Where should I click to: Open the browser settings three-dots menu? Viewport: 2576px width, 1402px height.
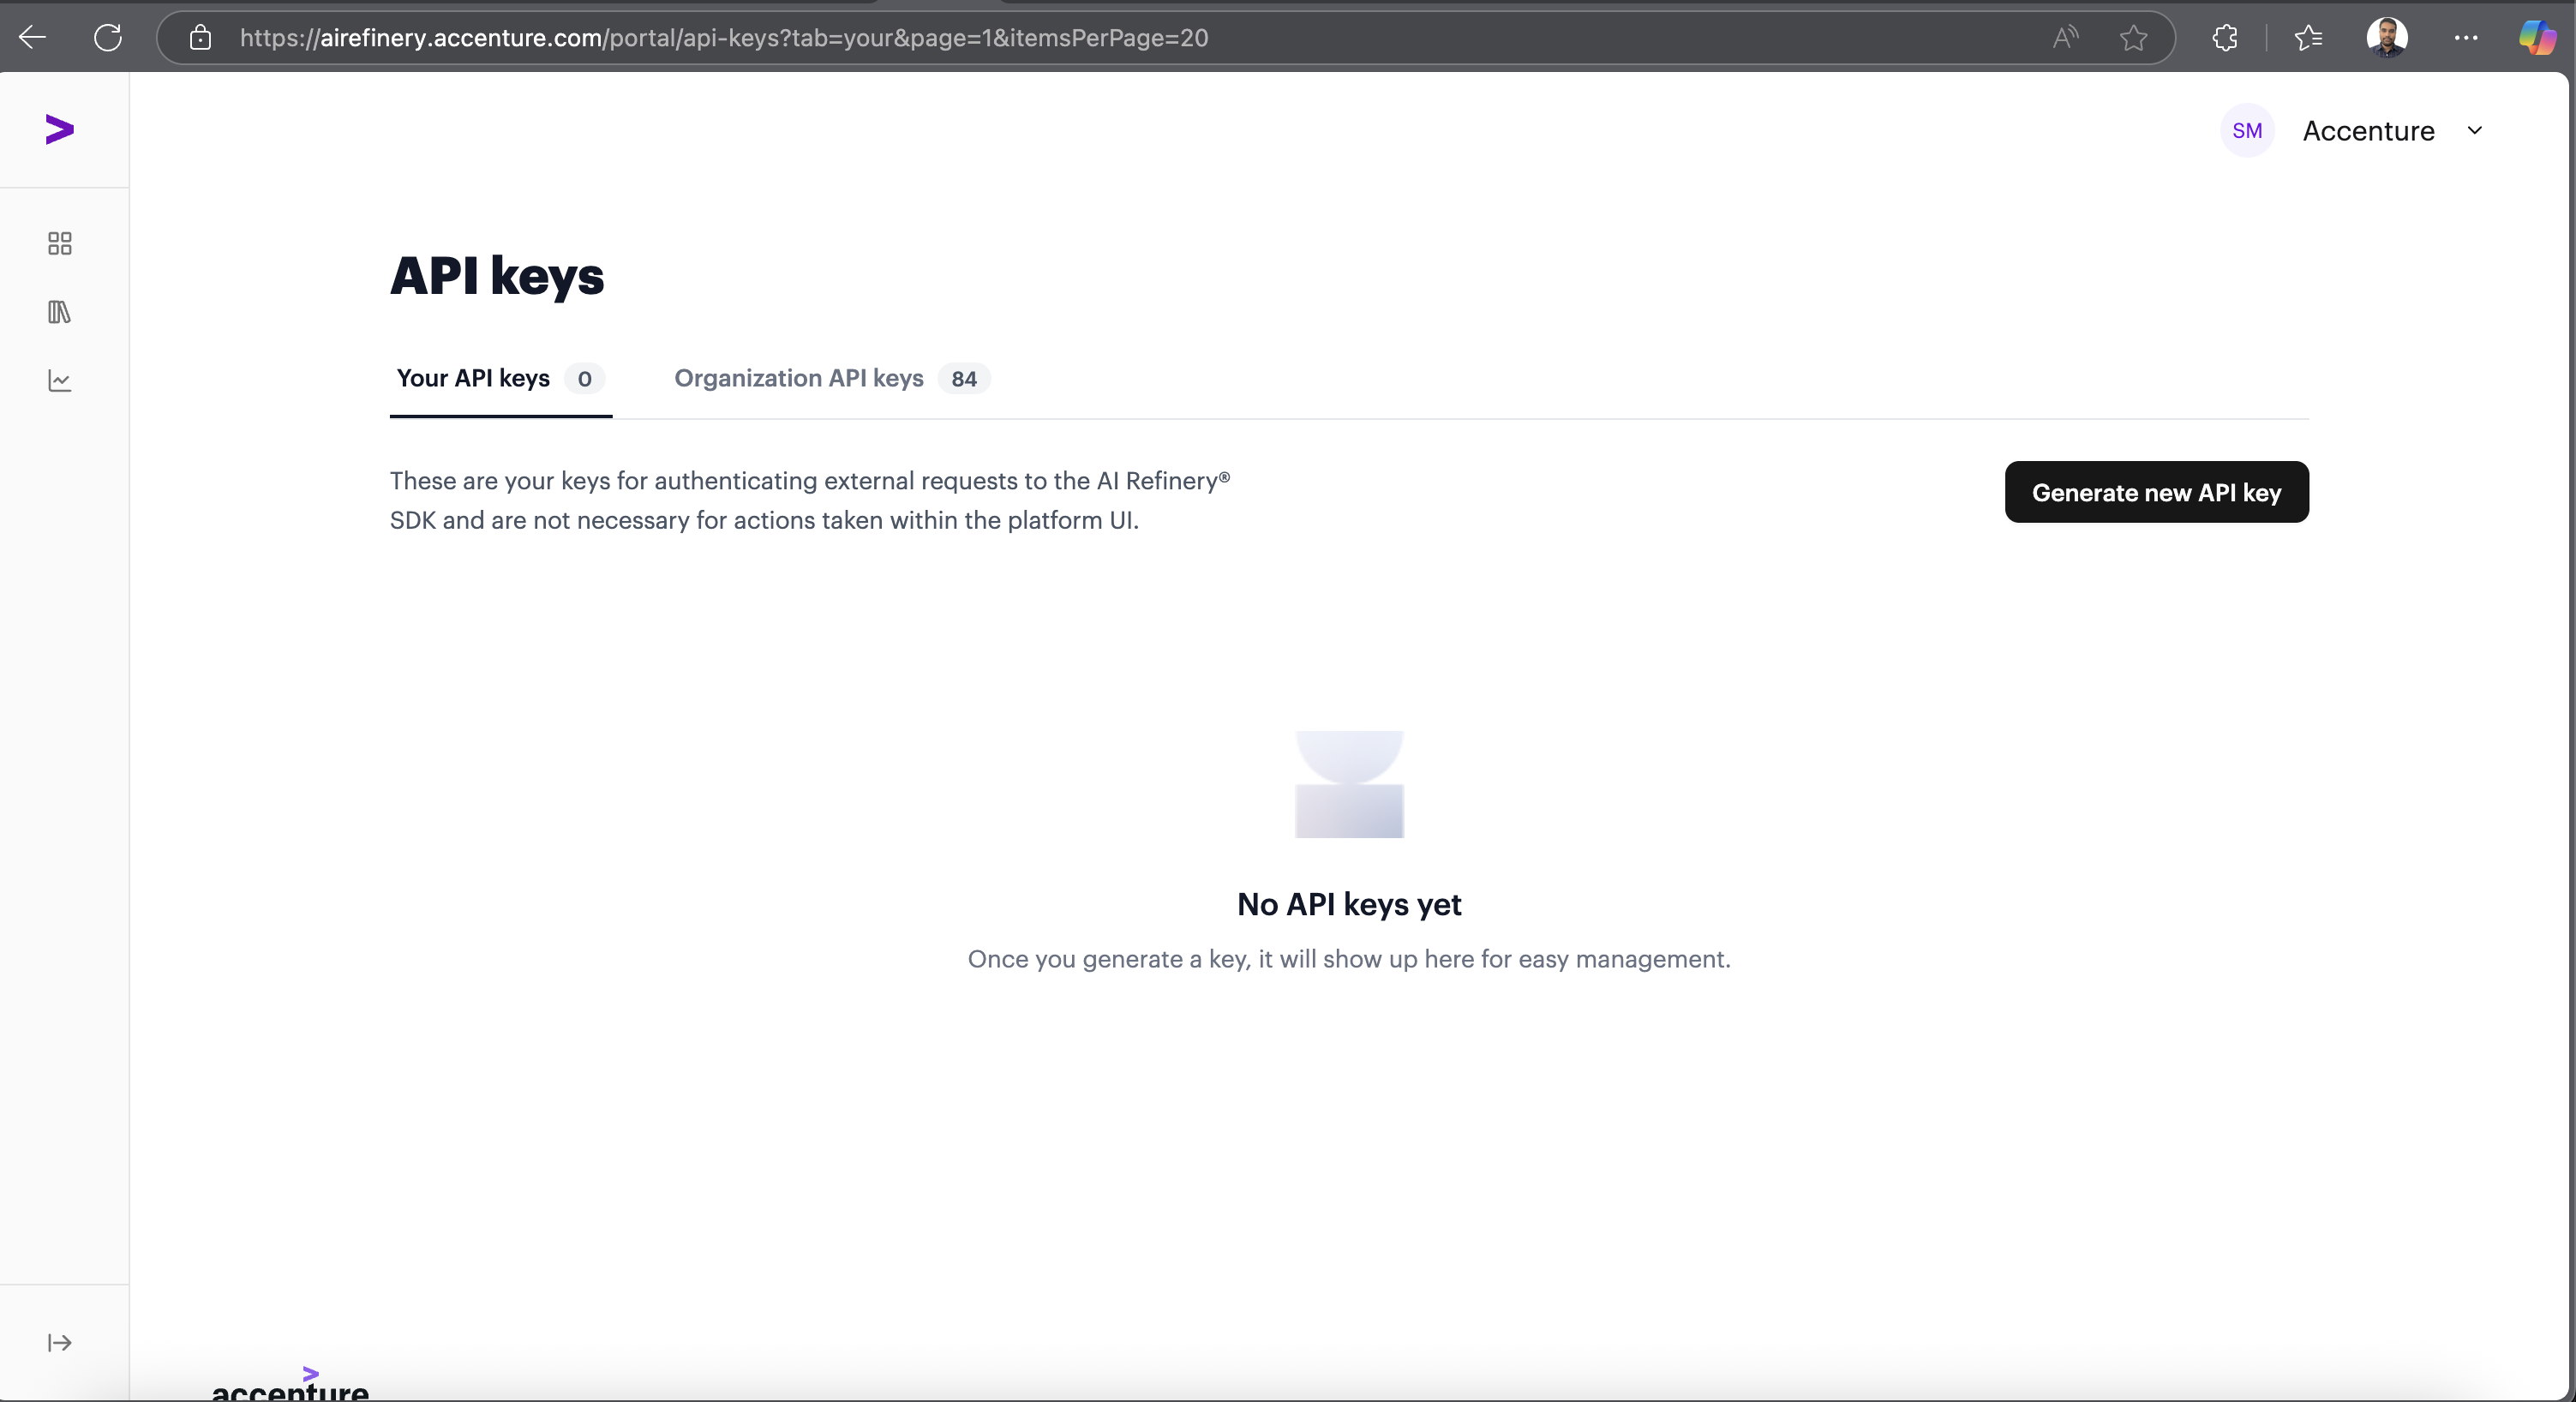point(2466,38)
